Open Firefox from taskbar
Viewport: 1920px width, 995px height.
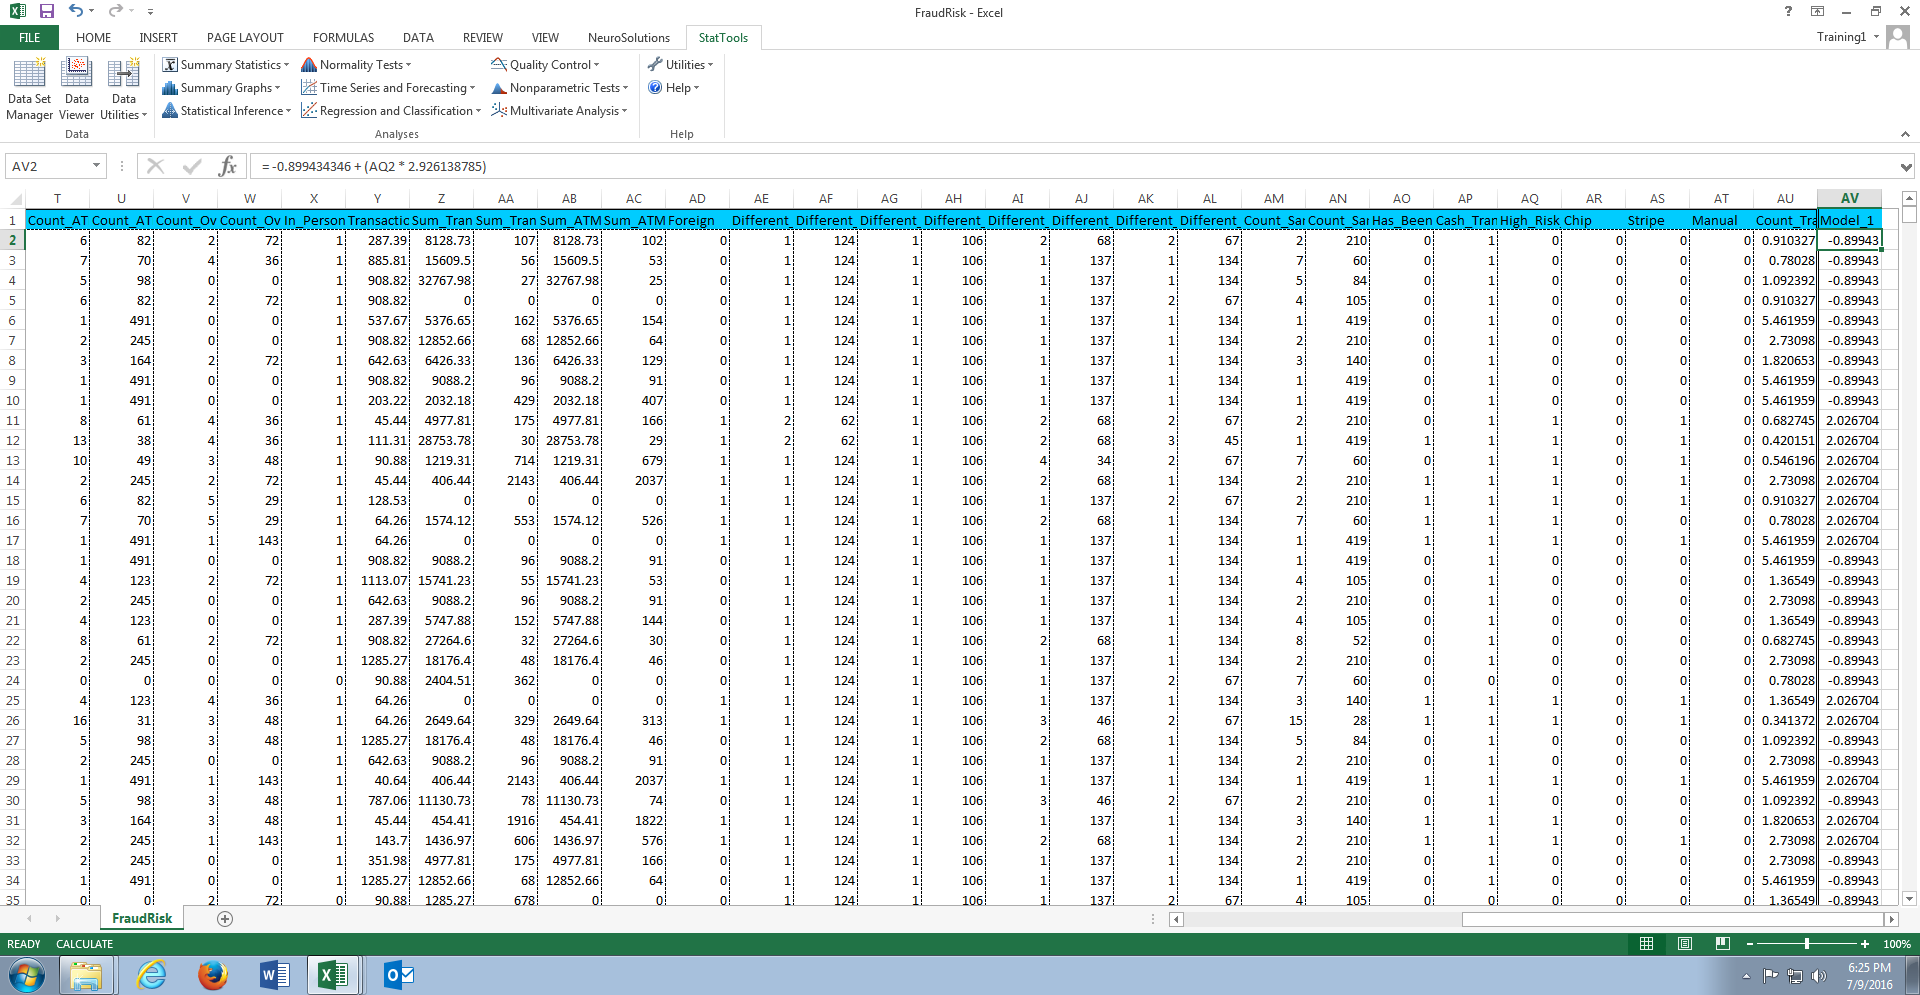[212, 975]
